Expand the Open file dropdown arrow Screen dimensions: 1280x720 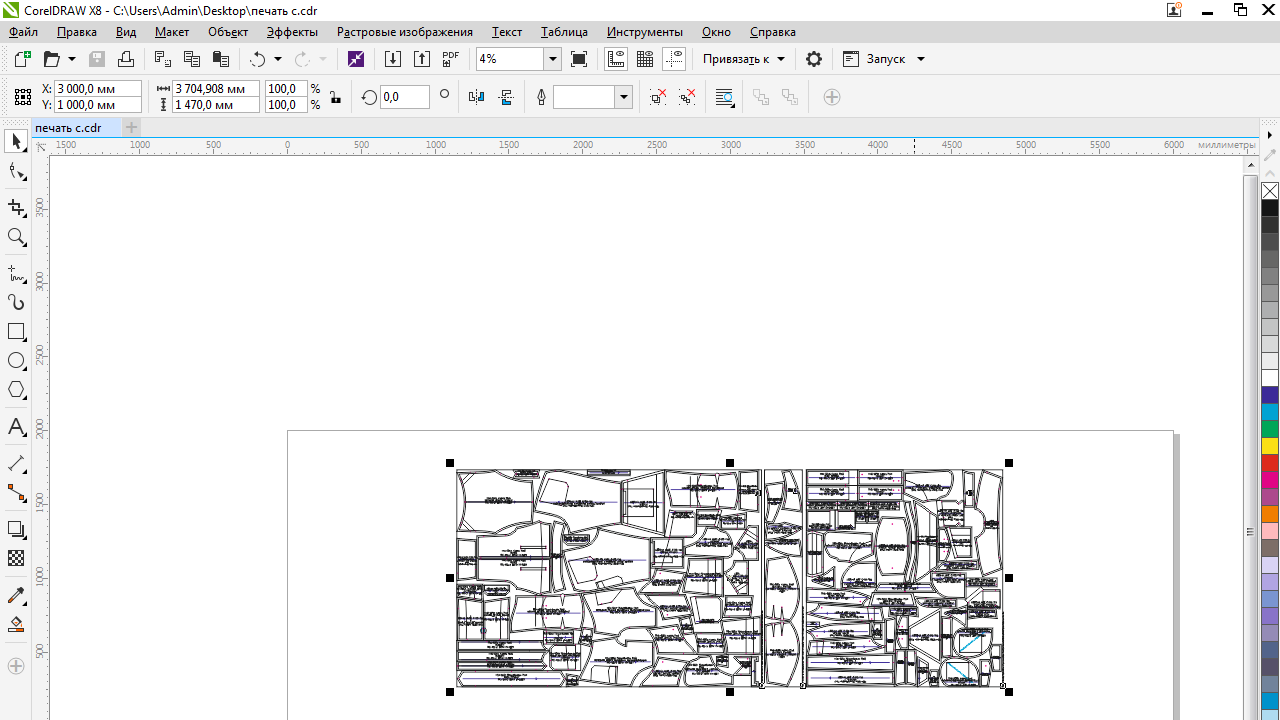pos(72,59)
